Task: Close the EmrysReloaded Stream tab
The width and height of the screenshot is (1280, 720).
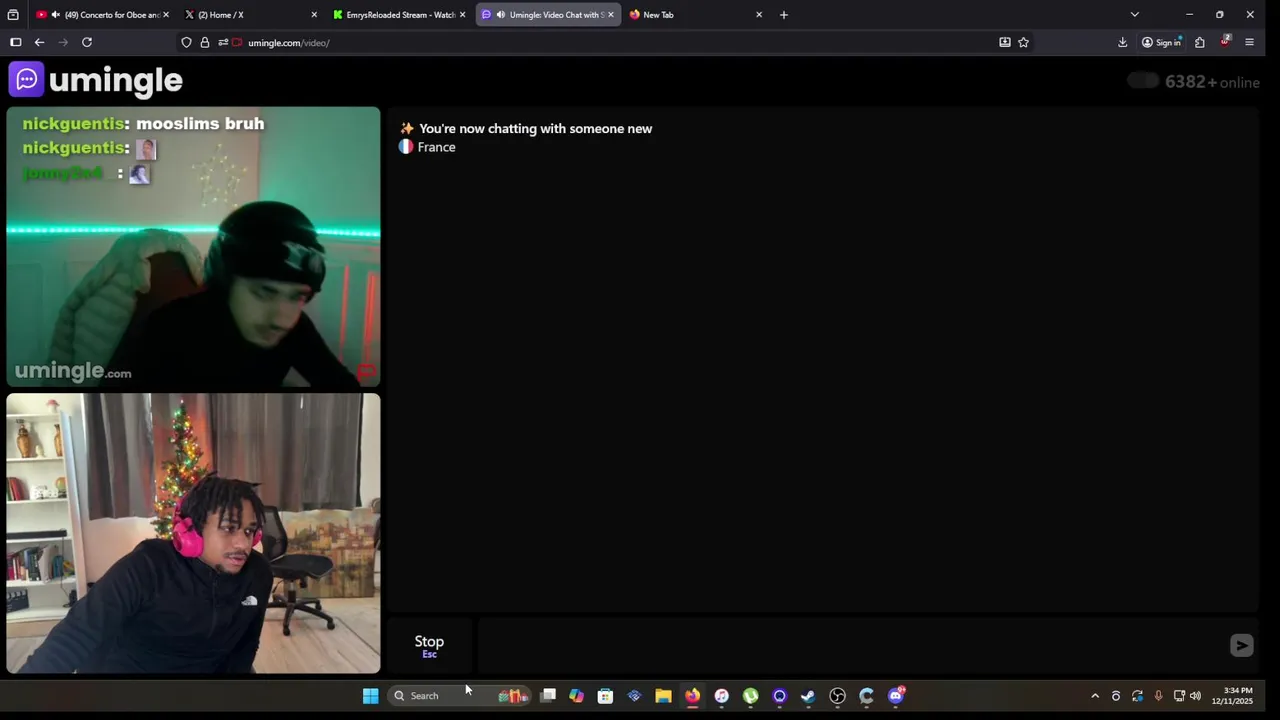Action: tap(462, 15)
